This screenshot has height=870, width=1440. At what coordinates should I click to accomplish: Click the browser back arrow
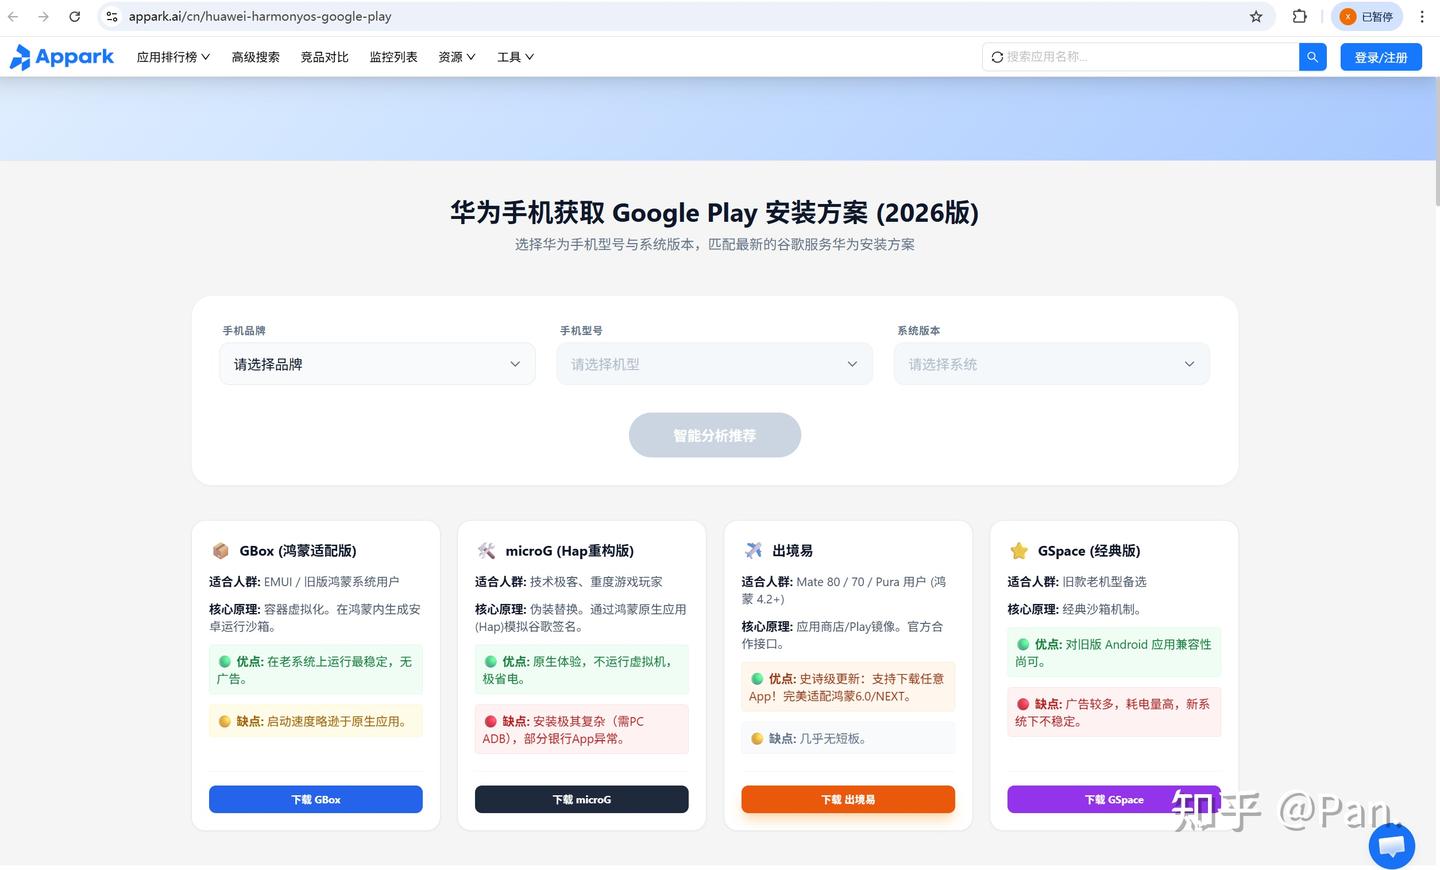coord(13,17)
